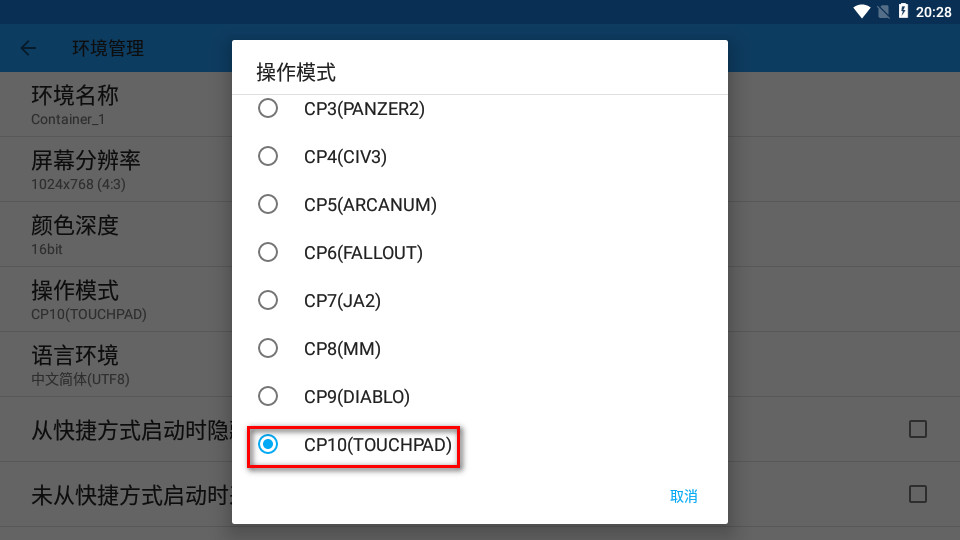Choose the CP6(FALLOUT) control mode
The image size is (960, 540).
tap(479, 252)
